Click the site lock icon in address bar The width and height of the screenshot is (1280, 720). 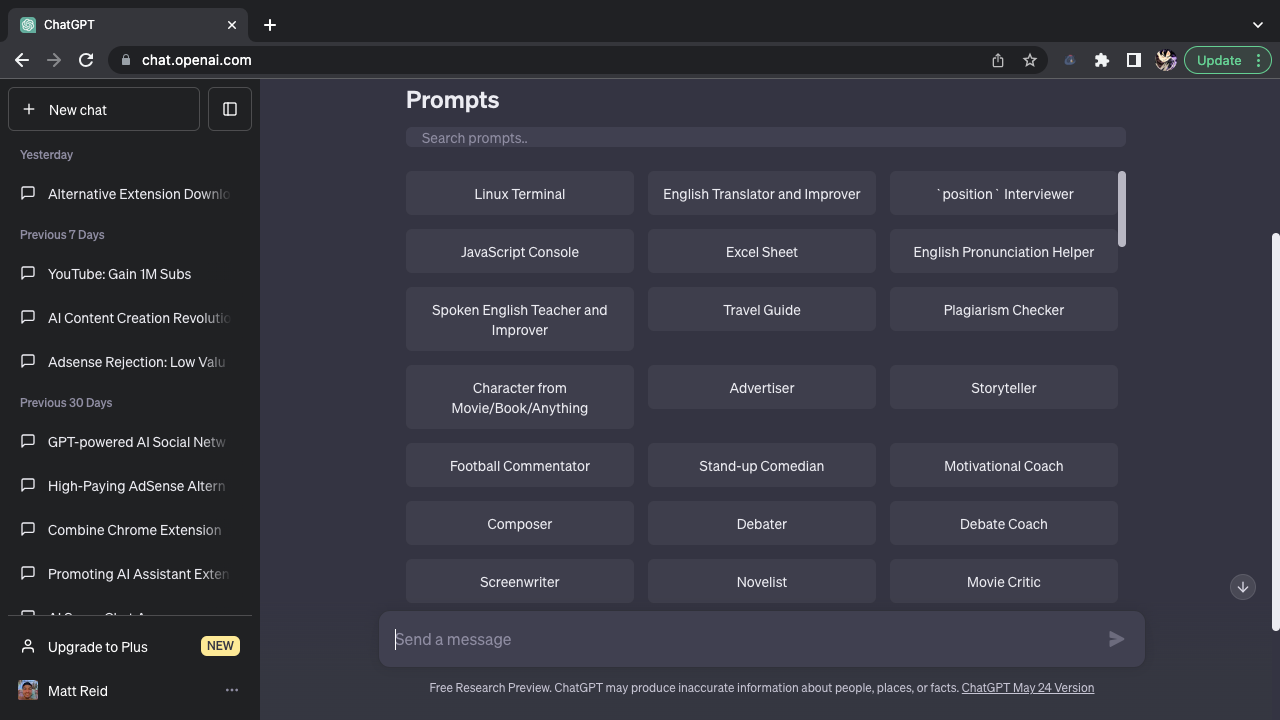click(126, 60)
